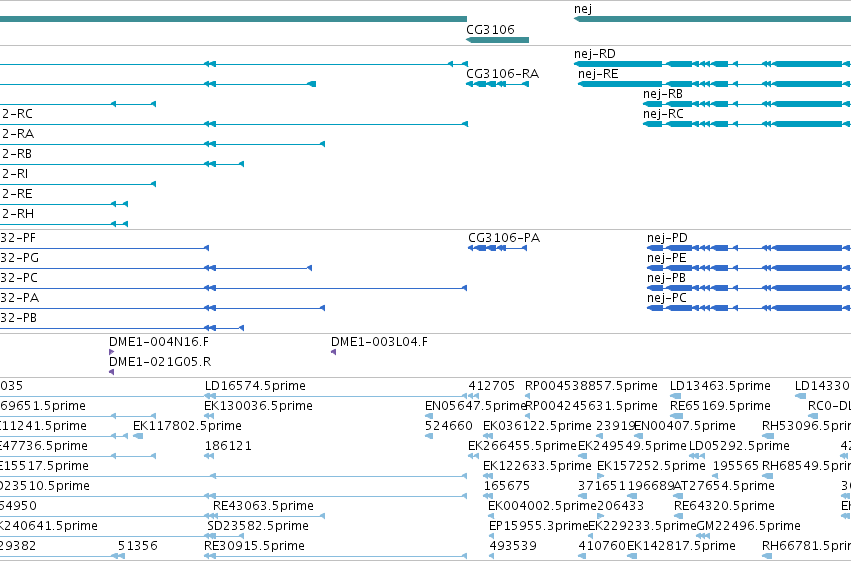Click the nej gene bar glyph
This screenshot has width=851, height=561.
point(712,19)
